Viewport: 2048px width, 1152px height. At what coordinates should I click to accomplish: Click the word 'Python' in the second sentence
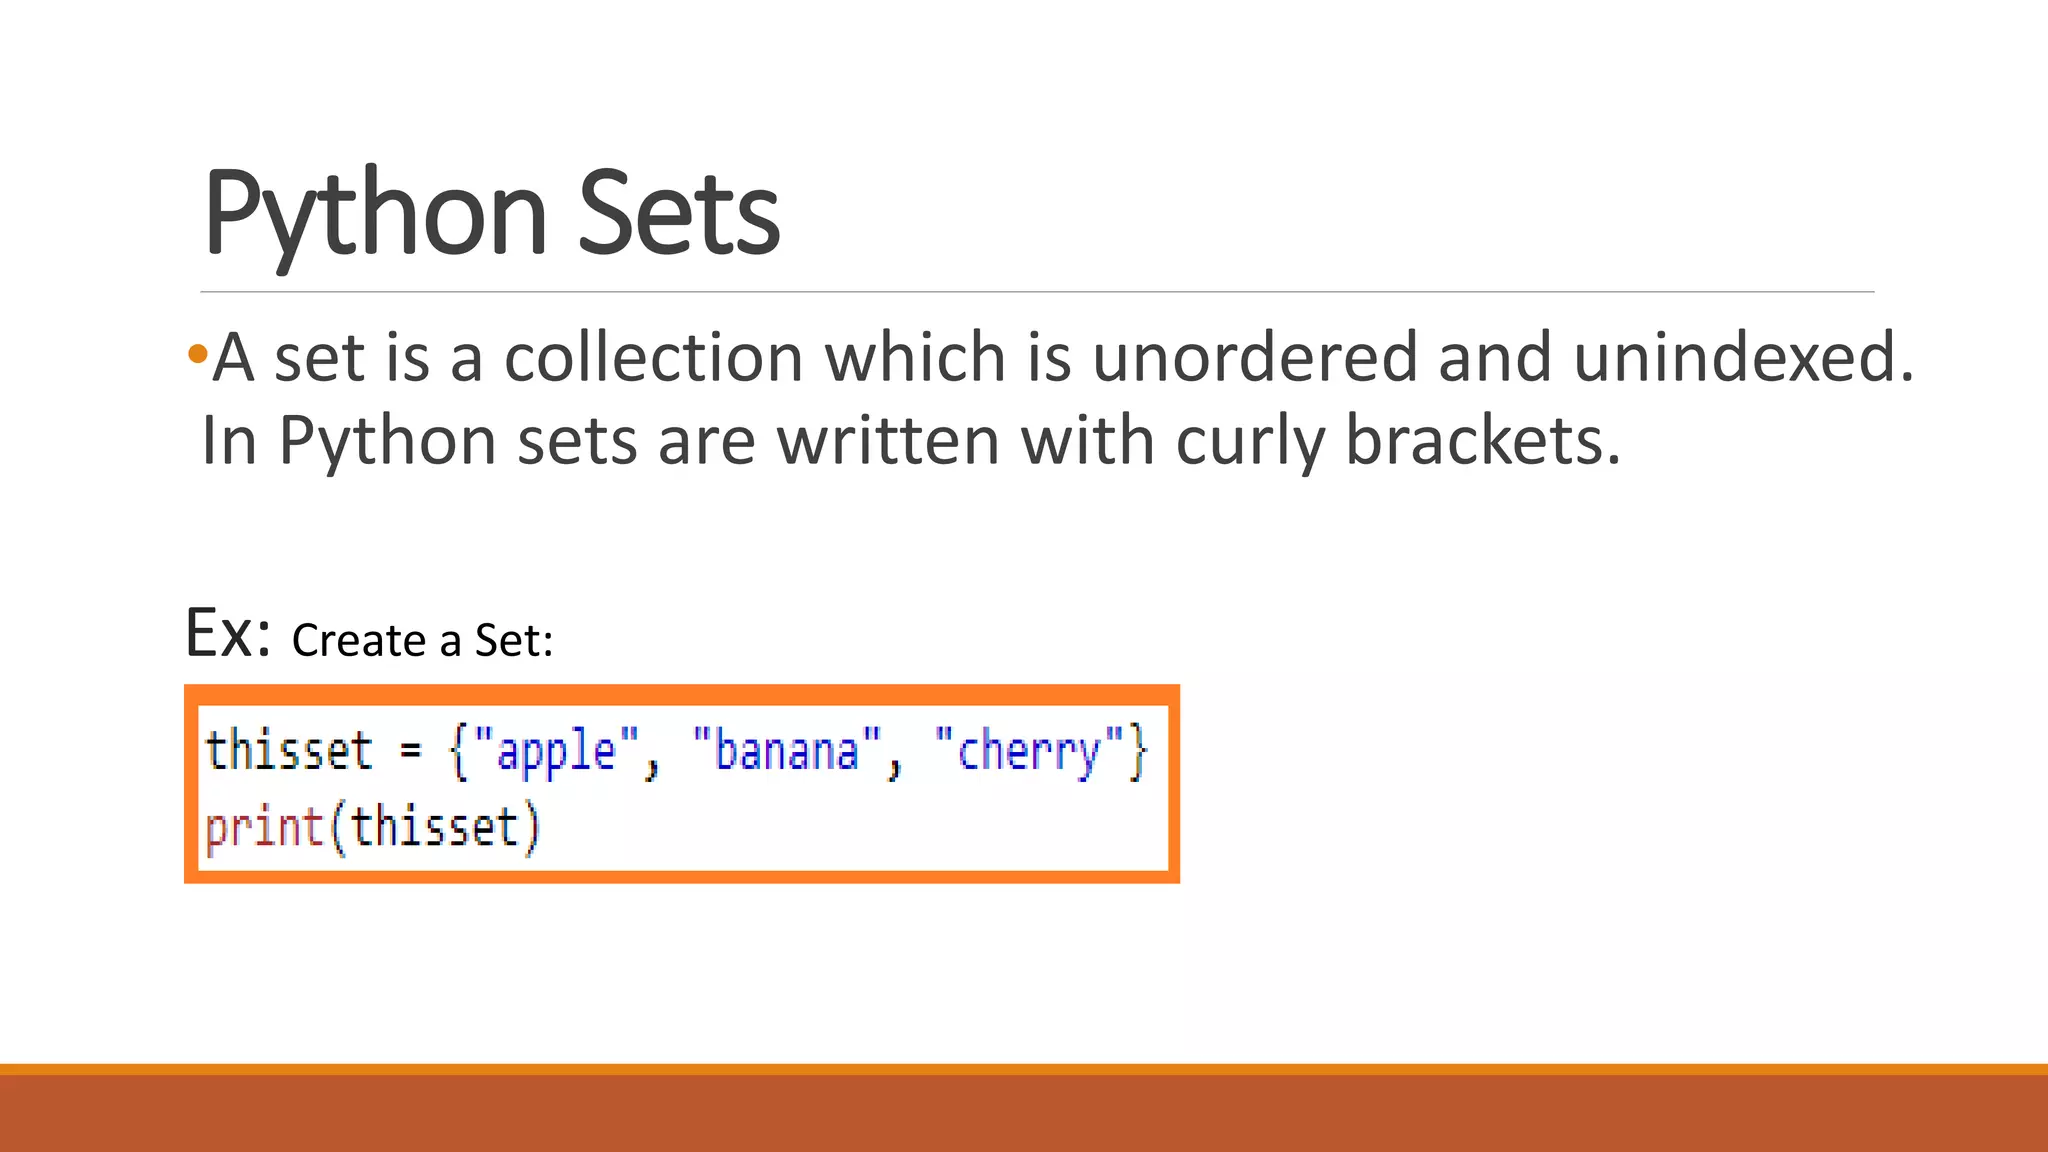click(x=387, y=443)
